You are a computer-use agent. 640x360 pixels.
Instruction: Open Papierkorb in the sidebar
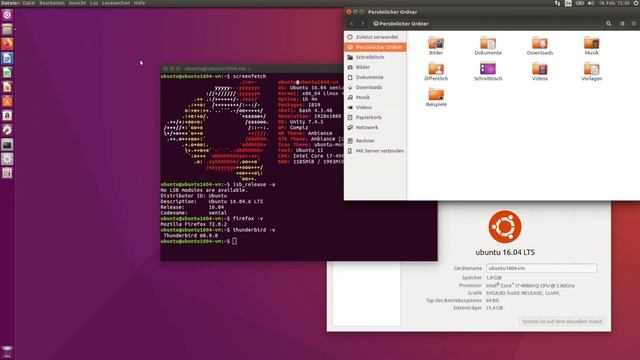coord(375,117)
